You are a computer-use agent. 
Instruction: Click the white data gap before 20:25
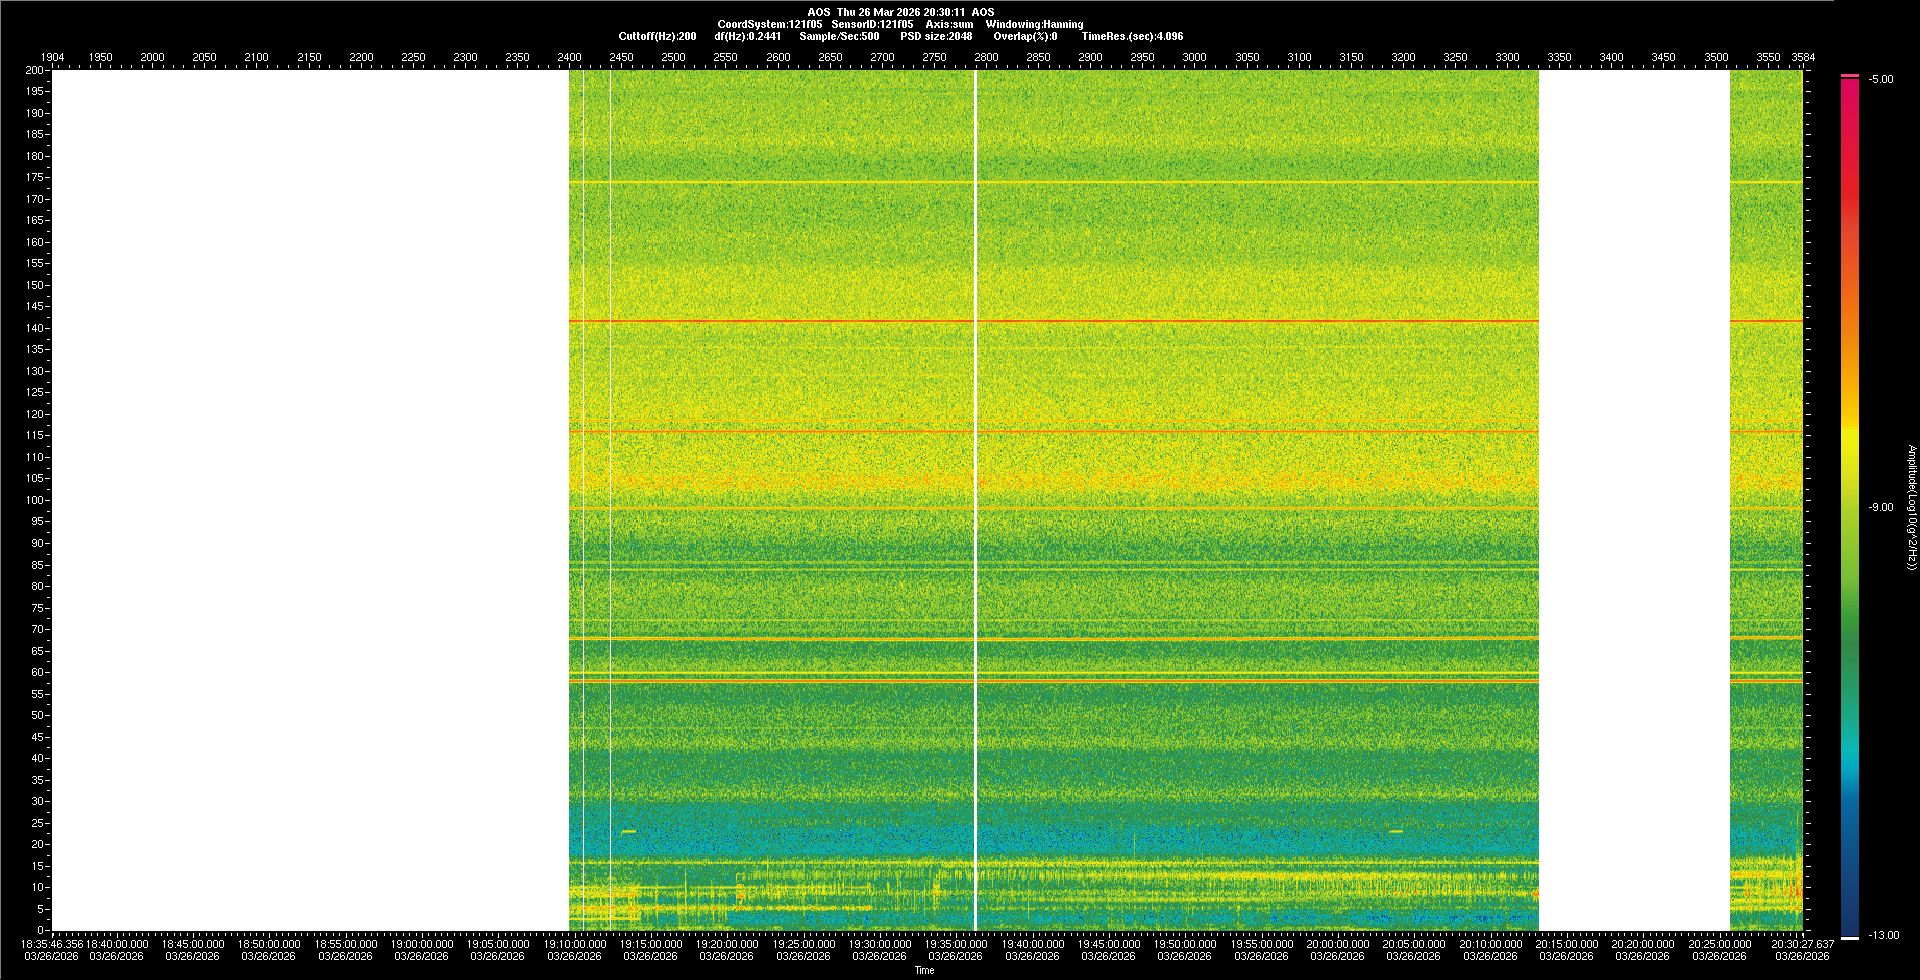pos(1634,500)
